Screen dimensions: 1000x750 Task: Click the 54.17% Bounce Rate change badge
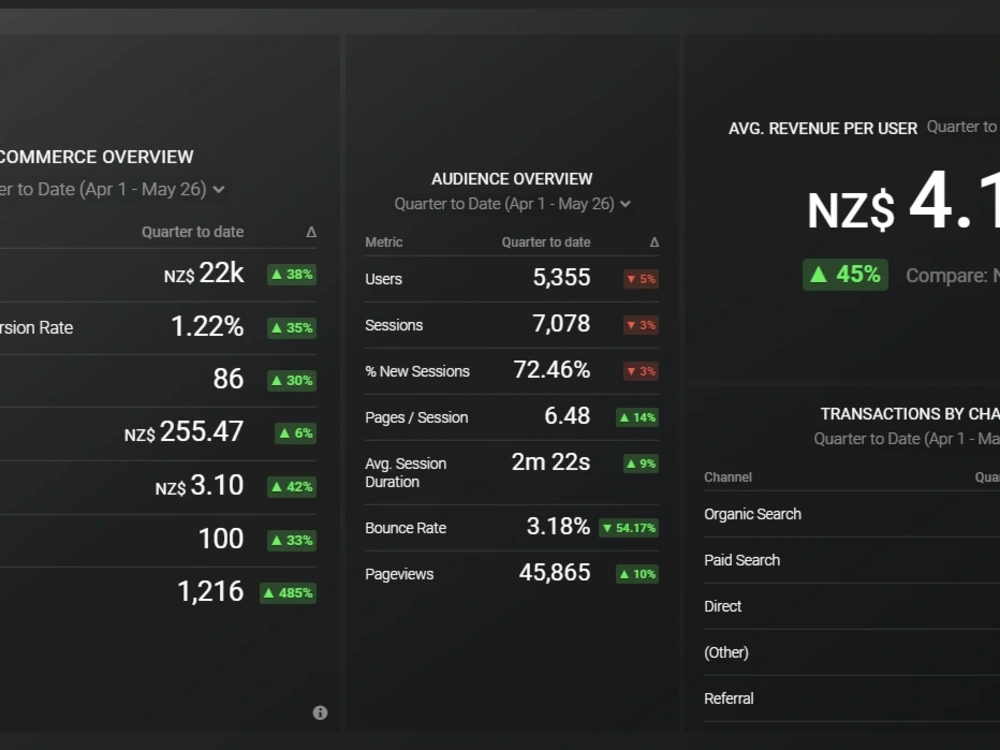coord(629,528)
